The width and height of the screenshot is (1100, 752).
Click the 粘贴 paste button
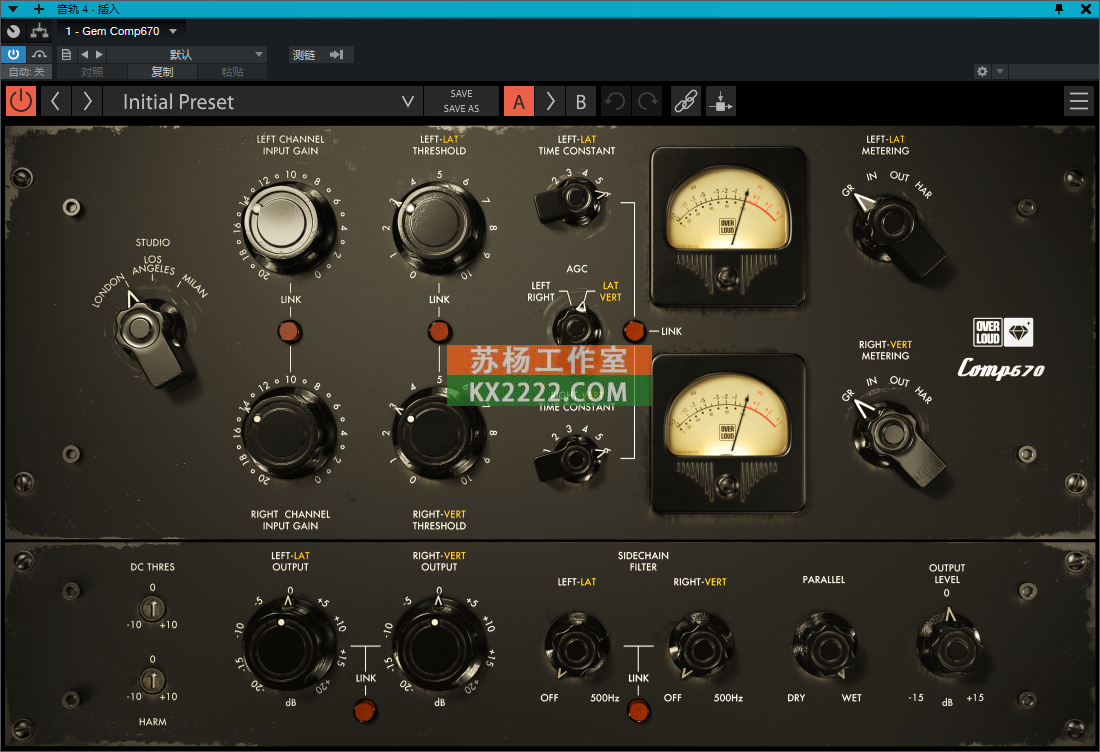232,72
